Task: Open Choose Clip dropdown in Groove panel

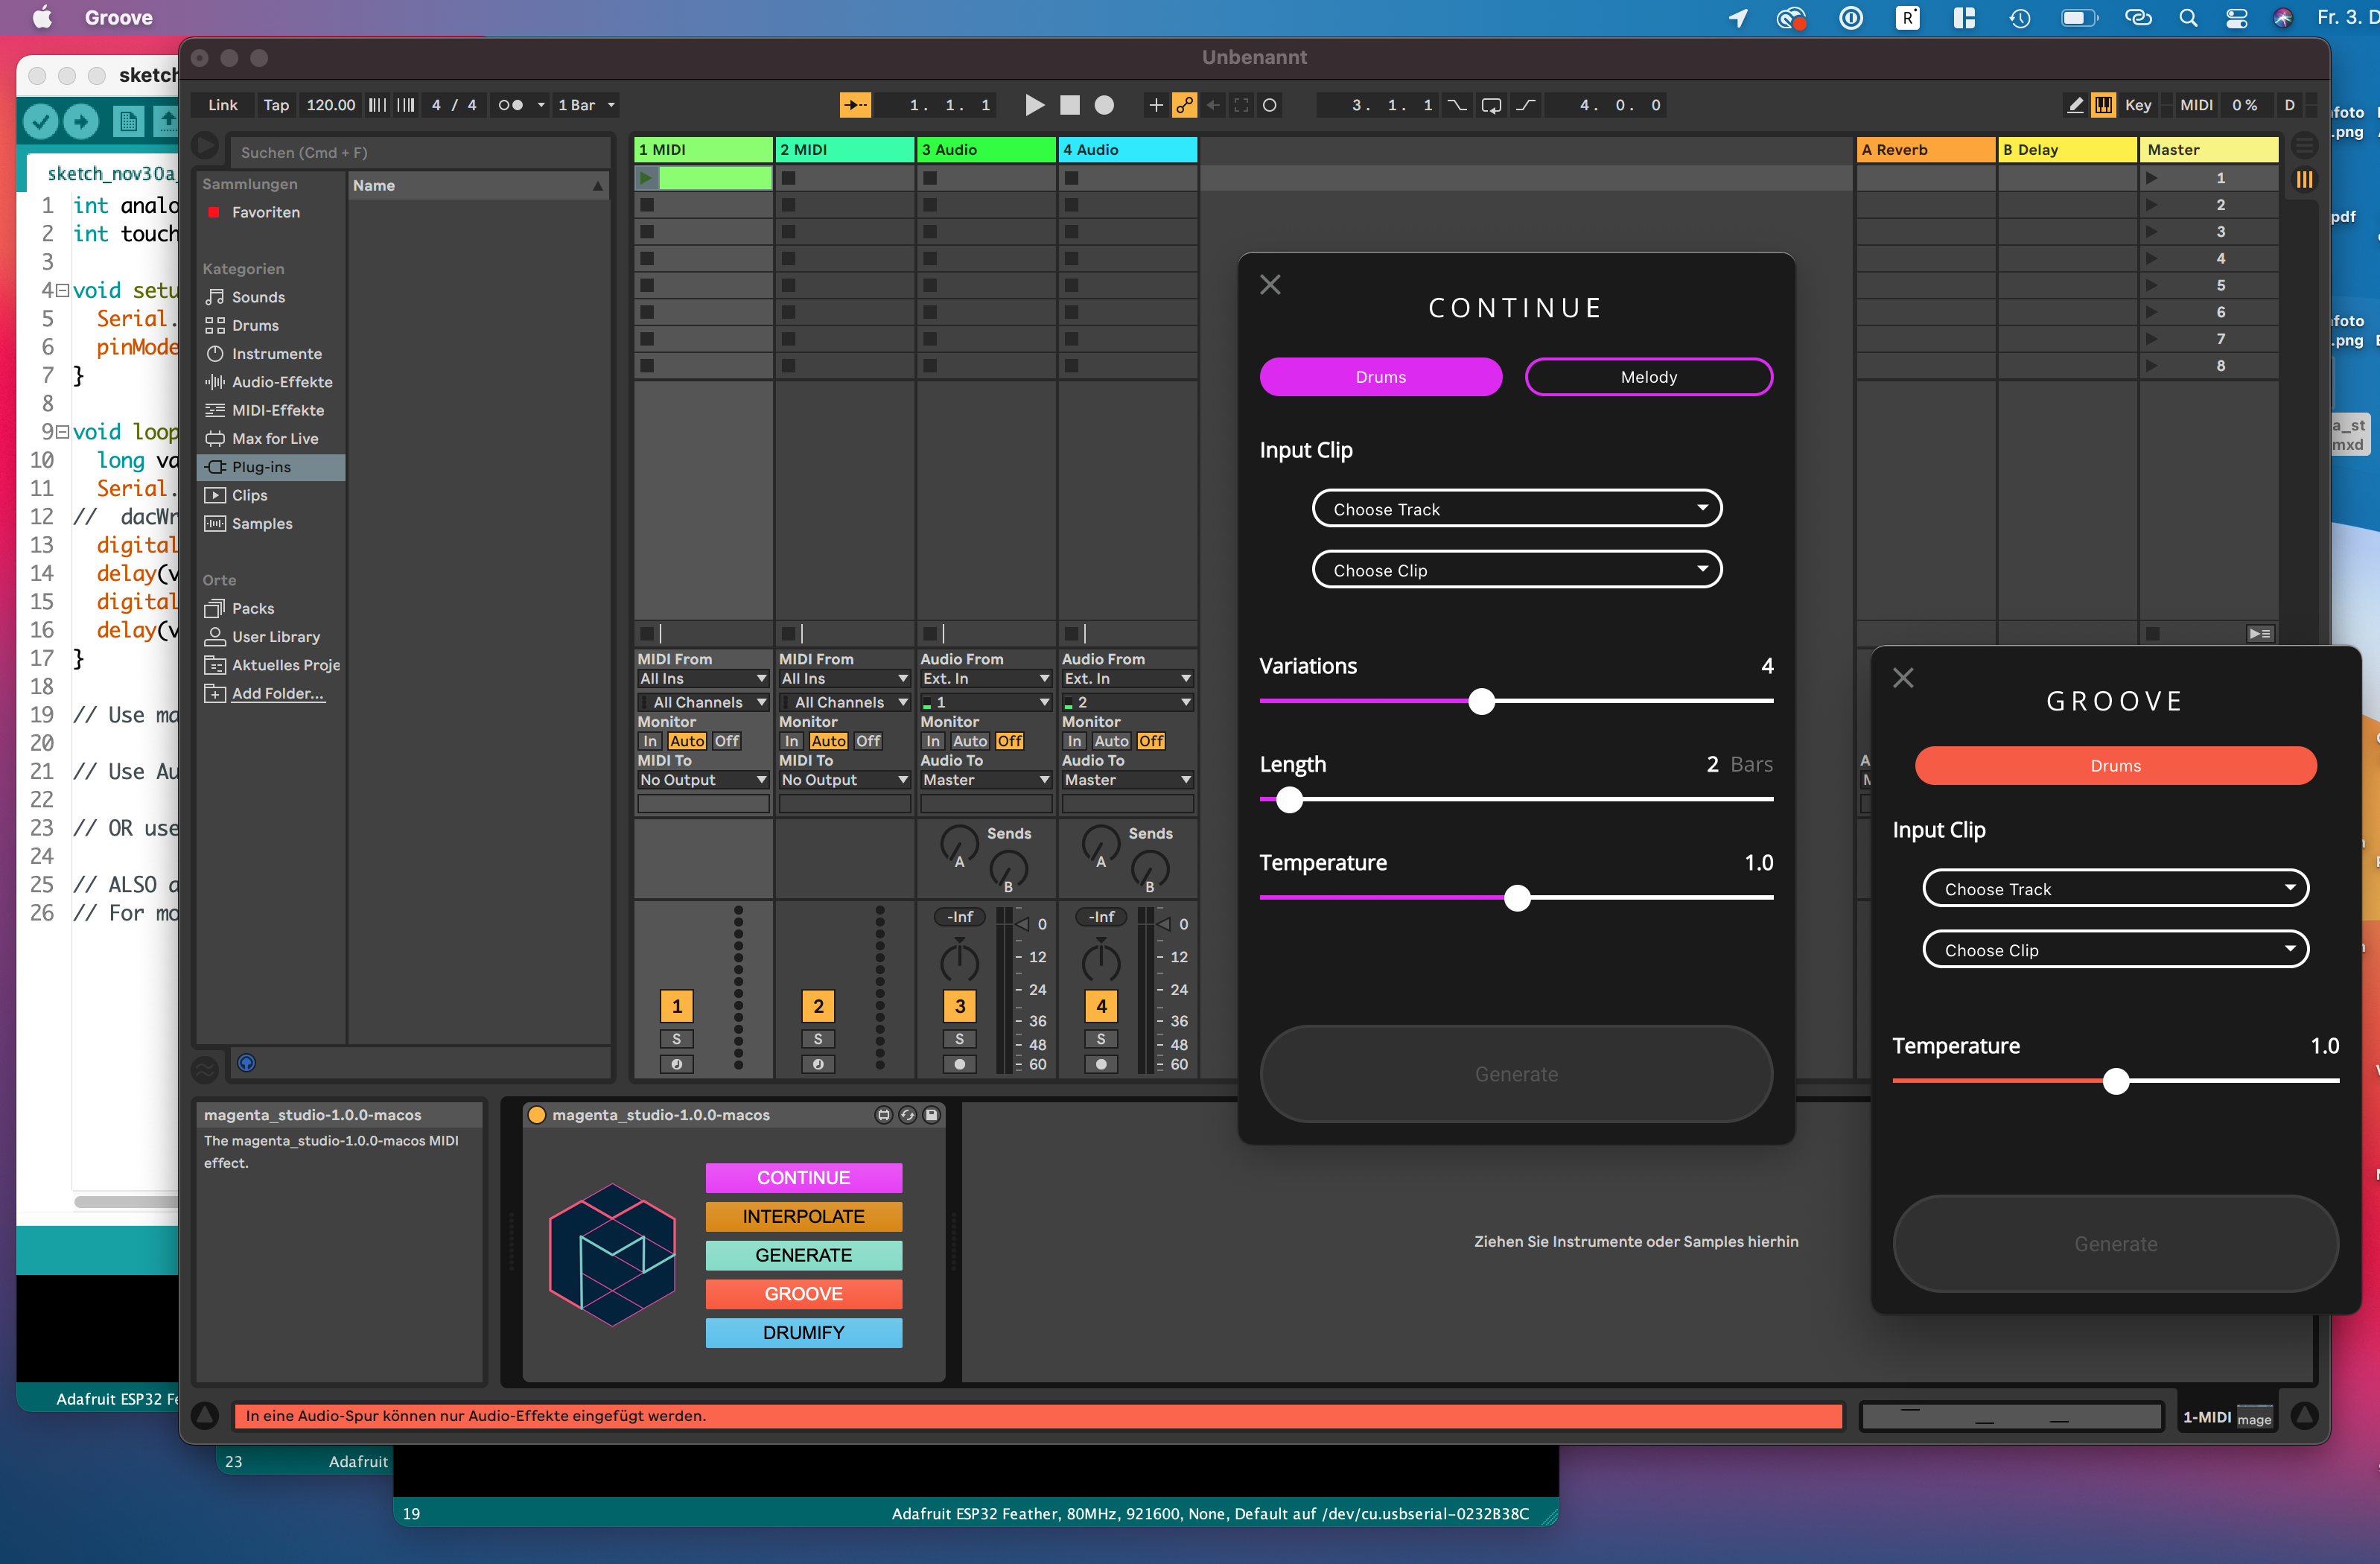Action: point(2115,950)
